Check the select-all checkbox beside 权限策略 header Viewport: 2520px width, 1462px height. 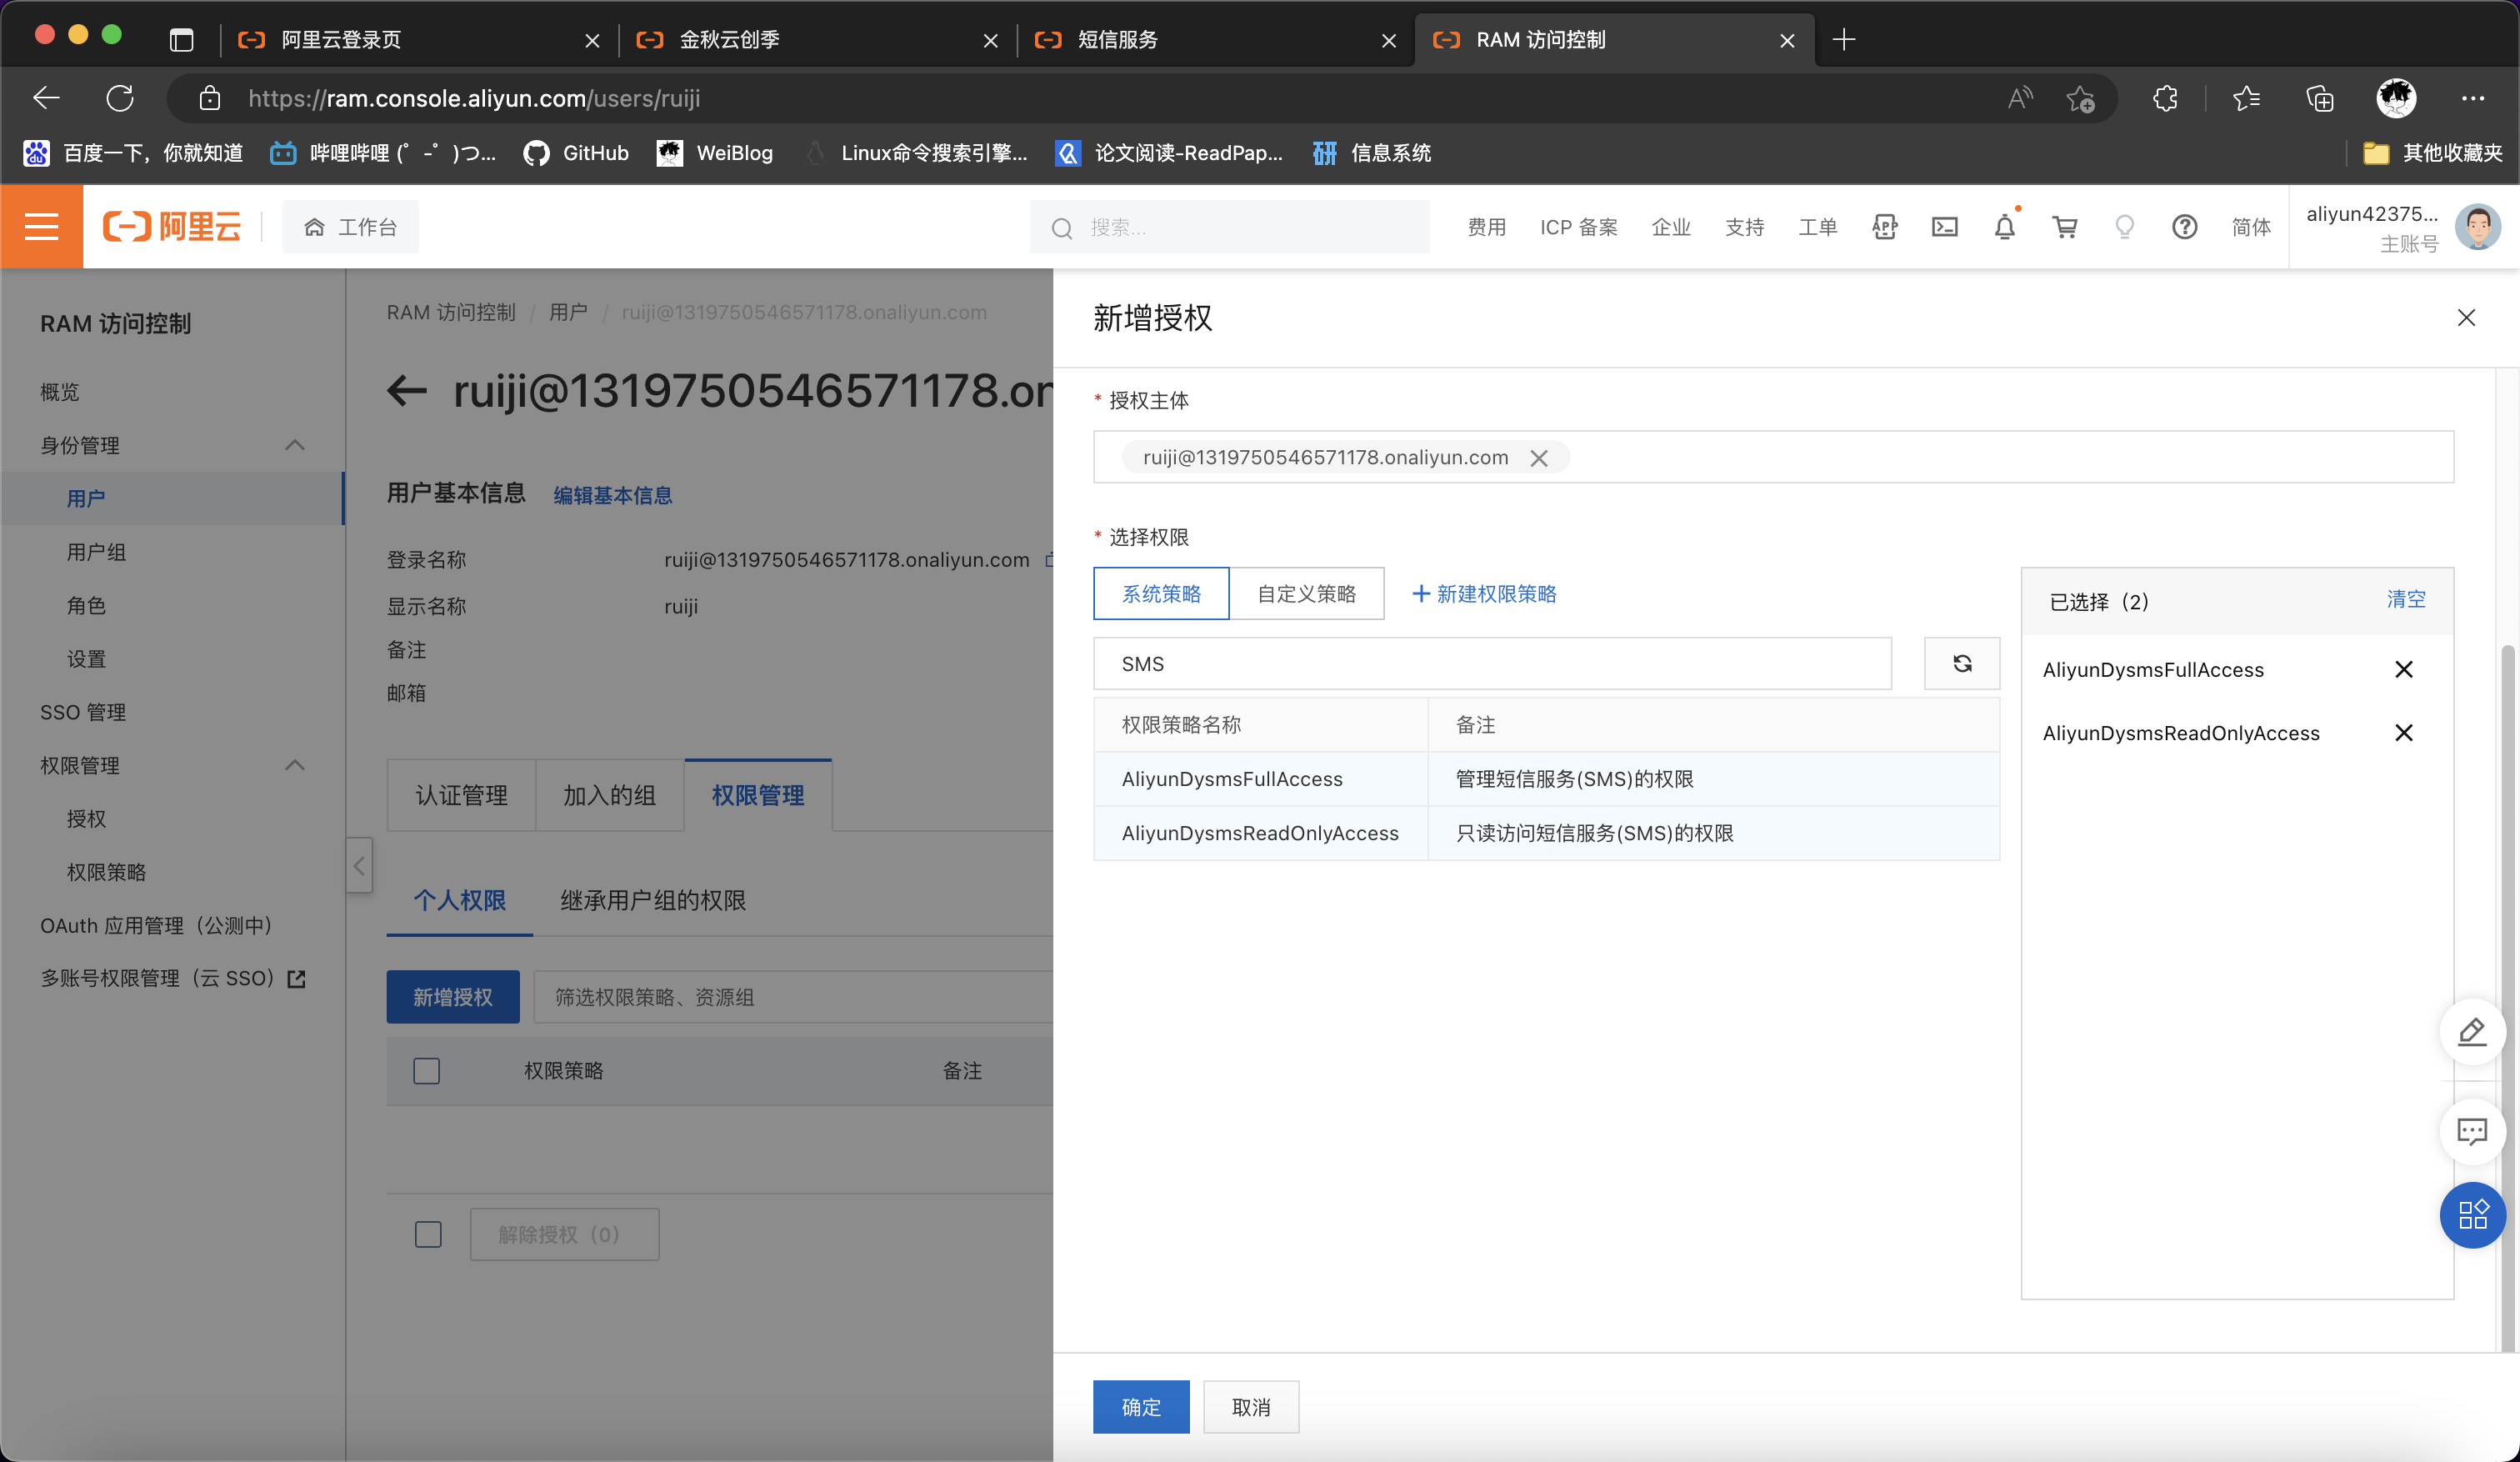(427, 1071)
